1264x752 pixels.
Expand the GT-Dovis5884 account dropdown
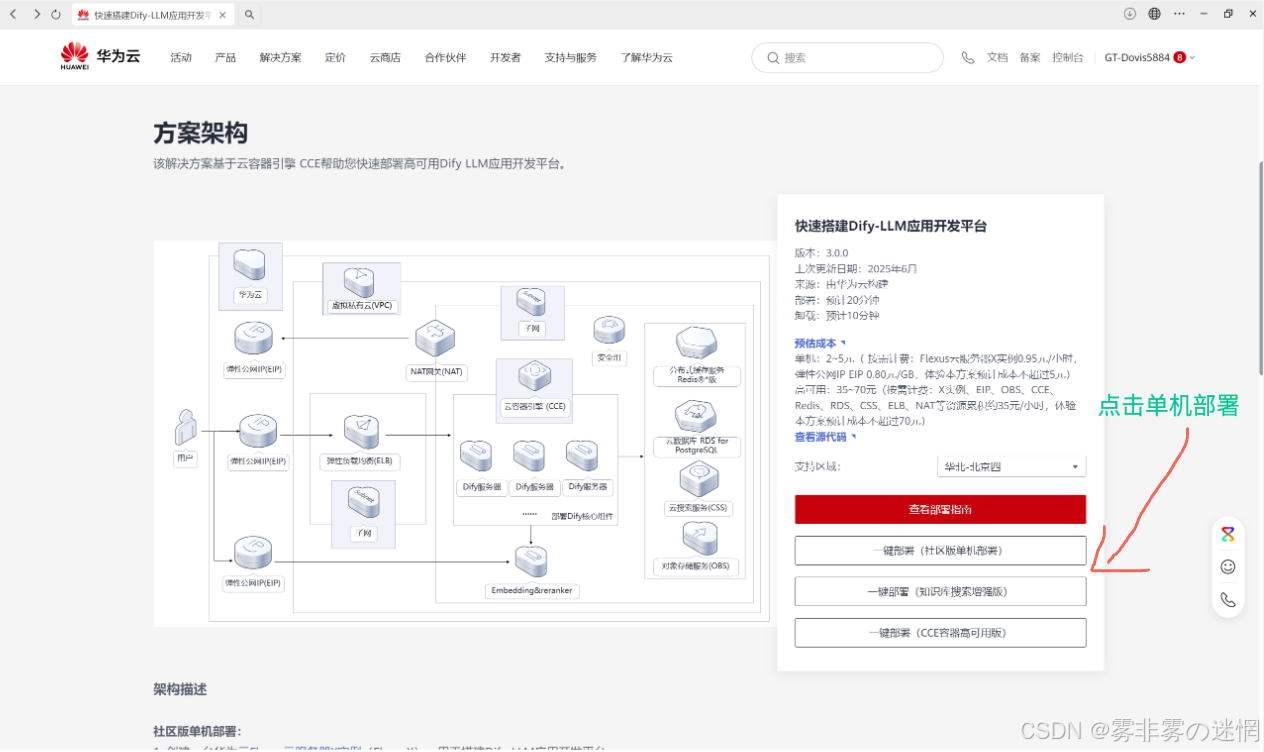(x=1150, y=58)
